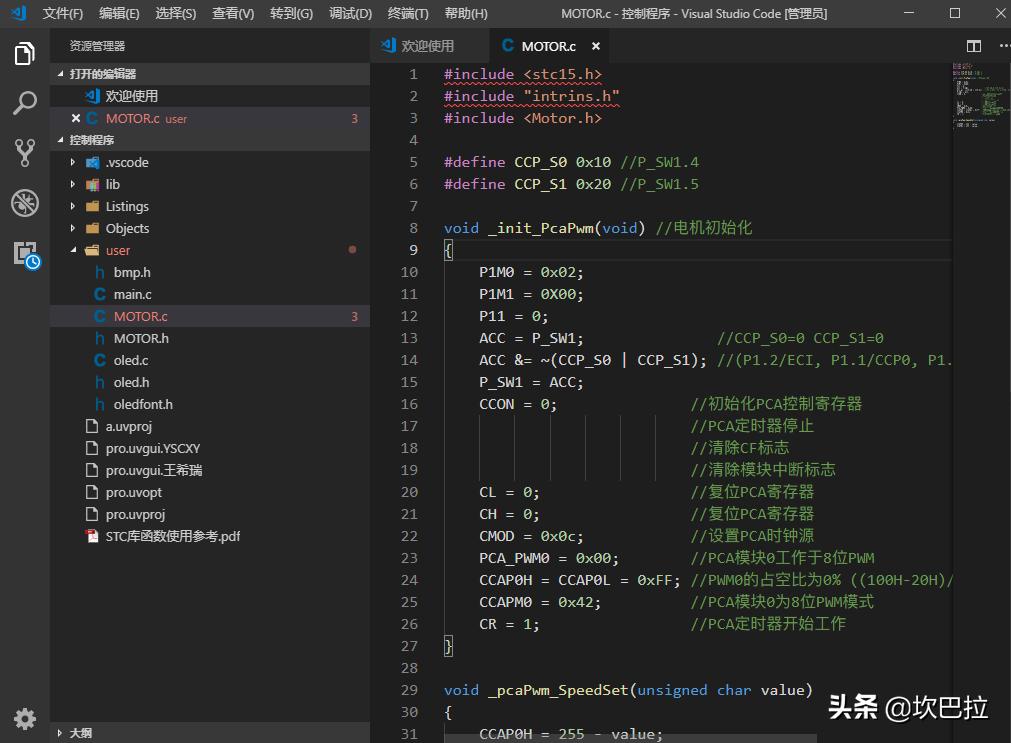This screenshot has height=743, width=1011.
Task: Open the Debug view icon
Action: [25, 203]
